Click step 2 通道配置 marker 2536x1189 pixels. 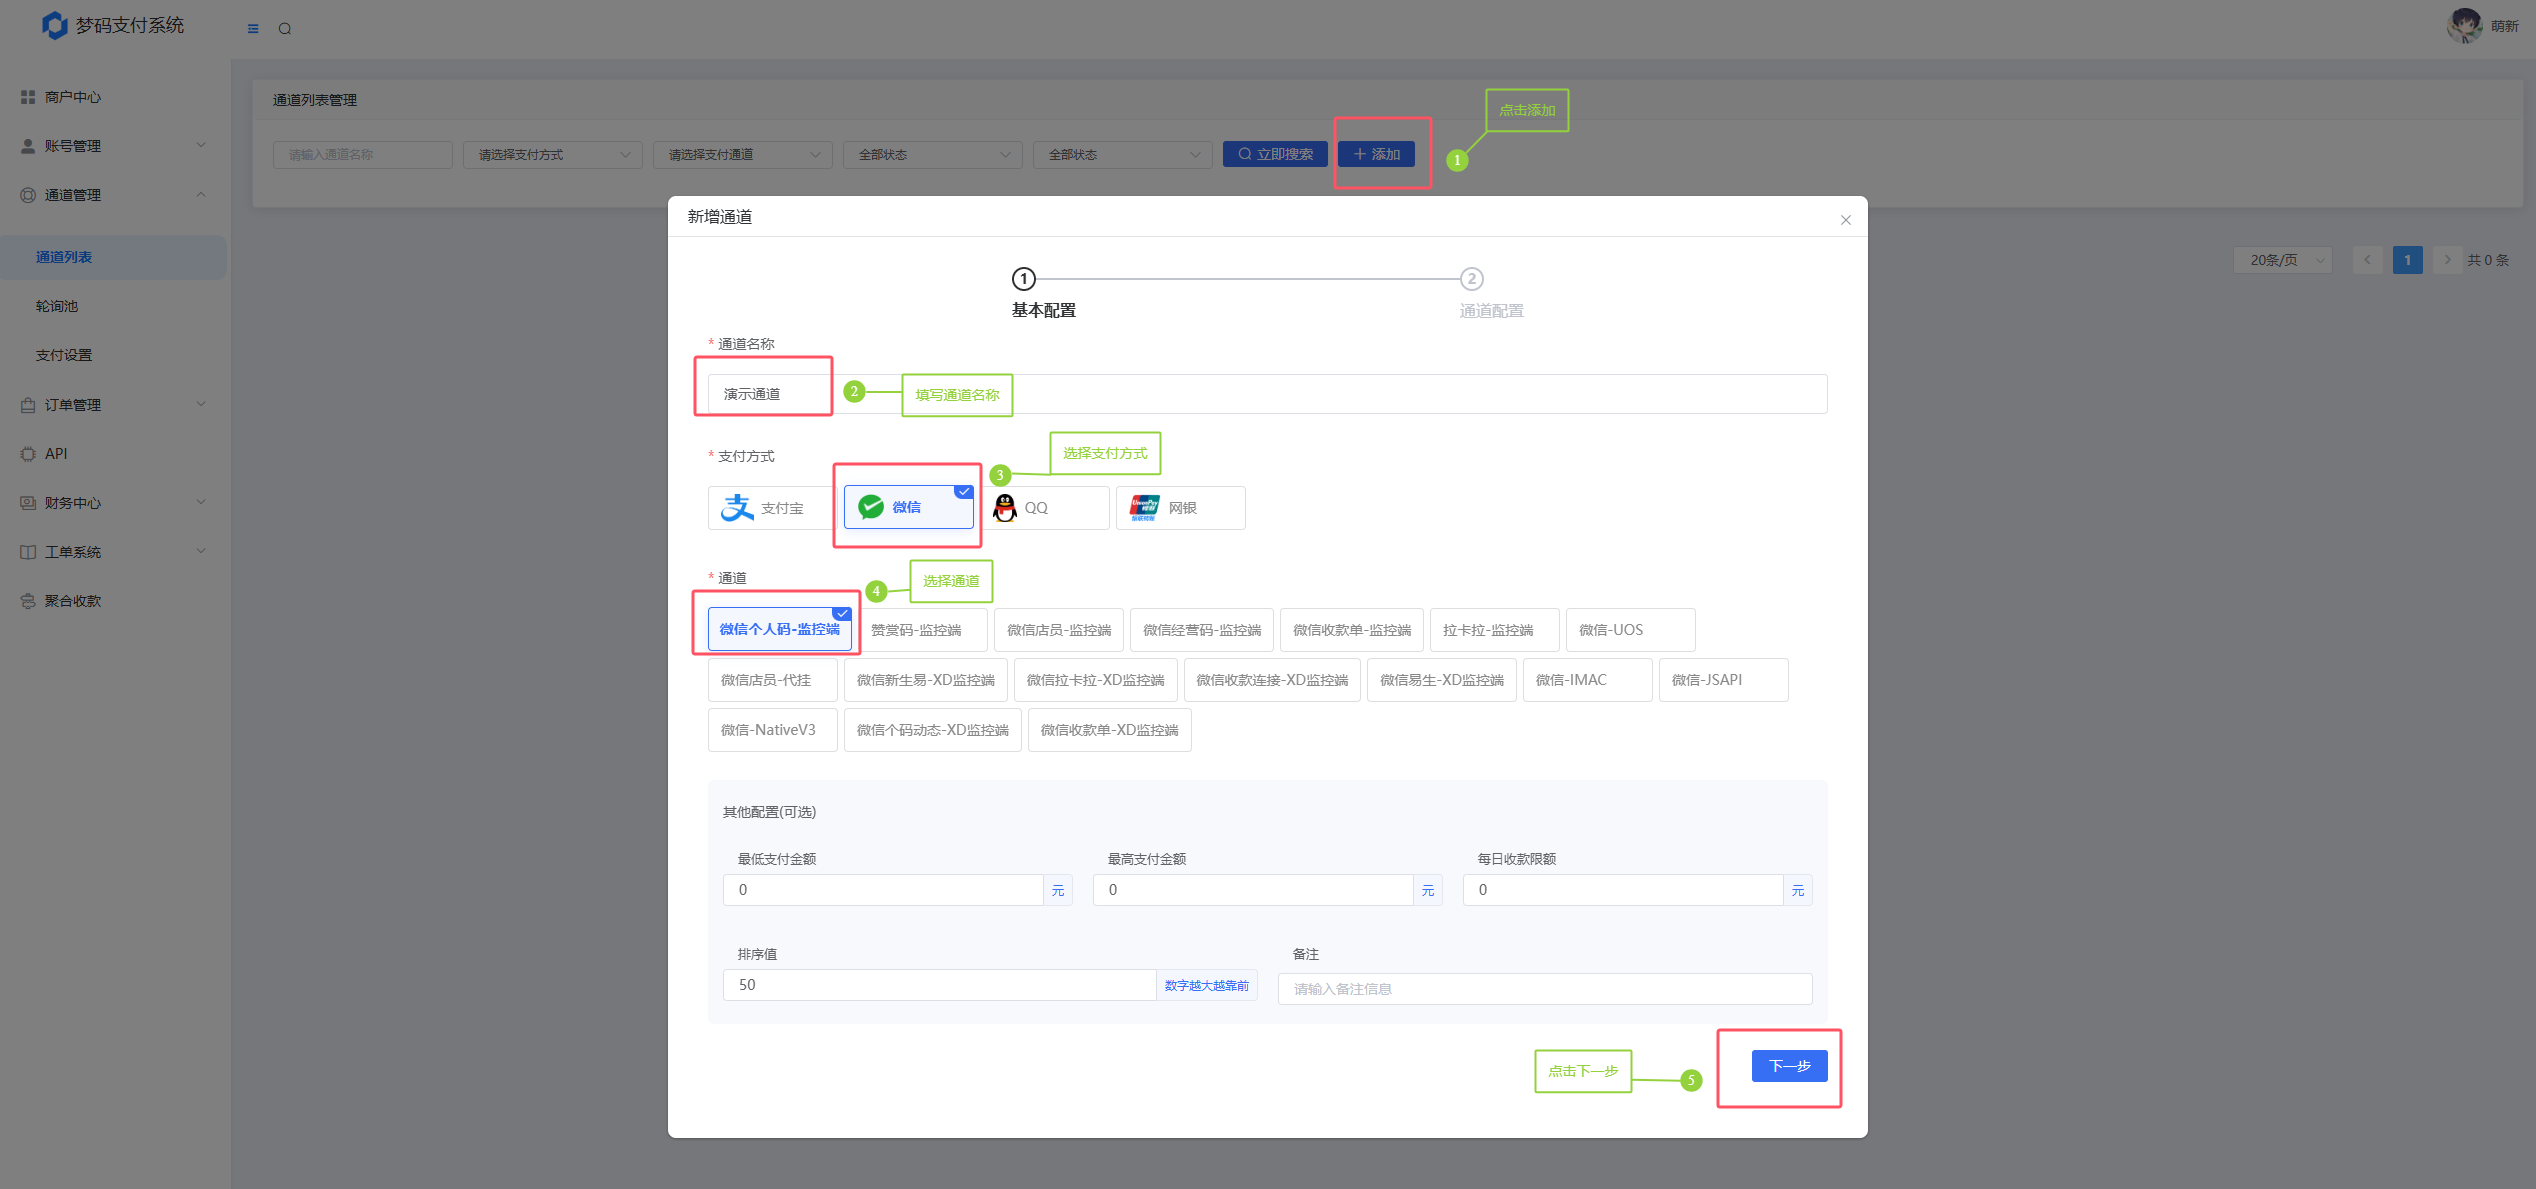(x=1471, y=279)
